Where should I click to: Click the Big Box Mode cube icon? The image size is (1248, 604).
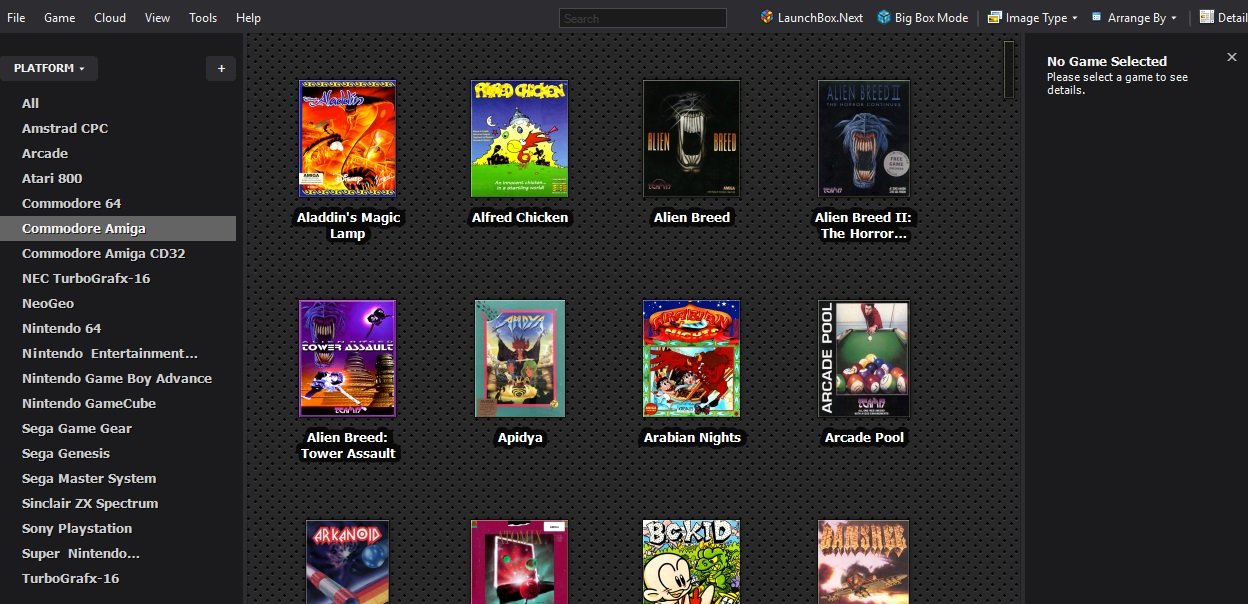pyautogui.click(x=884, y=17)
